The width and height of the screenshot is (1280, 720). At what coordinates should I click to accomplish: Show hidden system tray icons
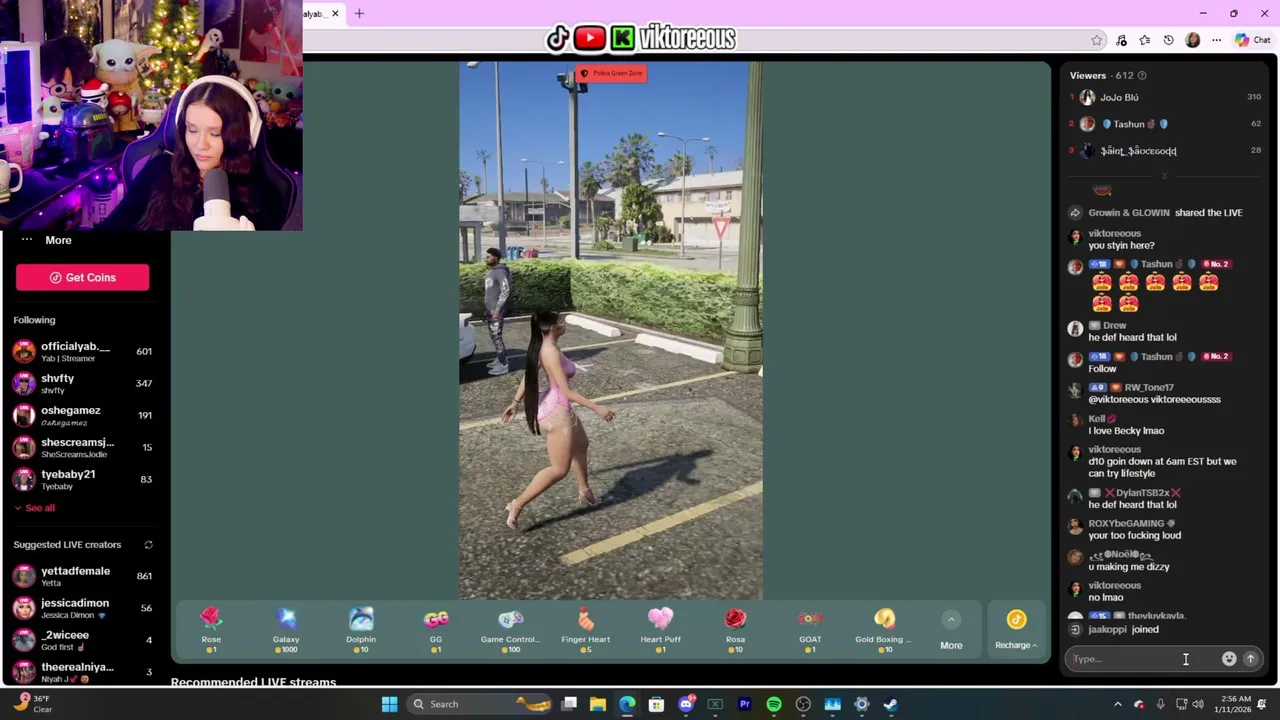coord(1118,704)
